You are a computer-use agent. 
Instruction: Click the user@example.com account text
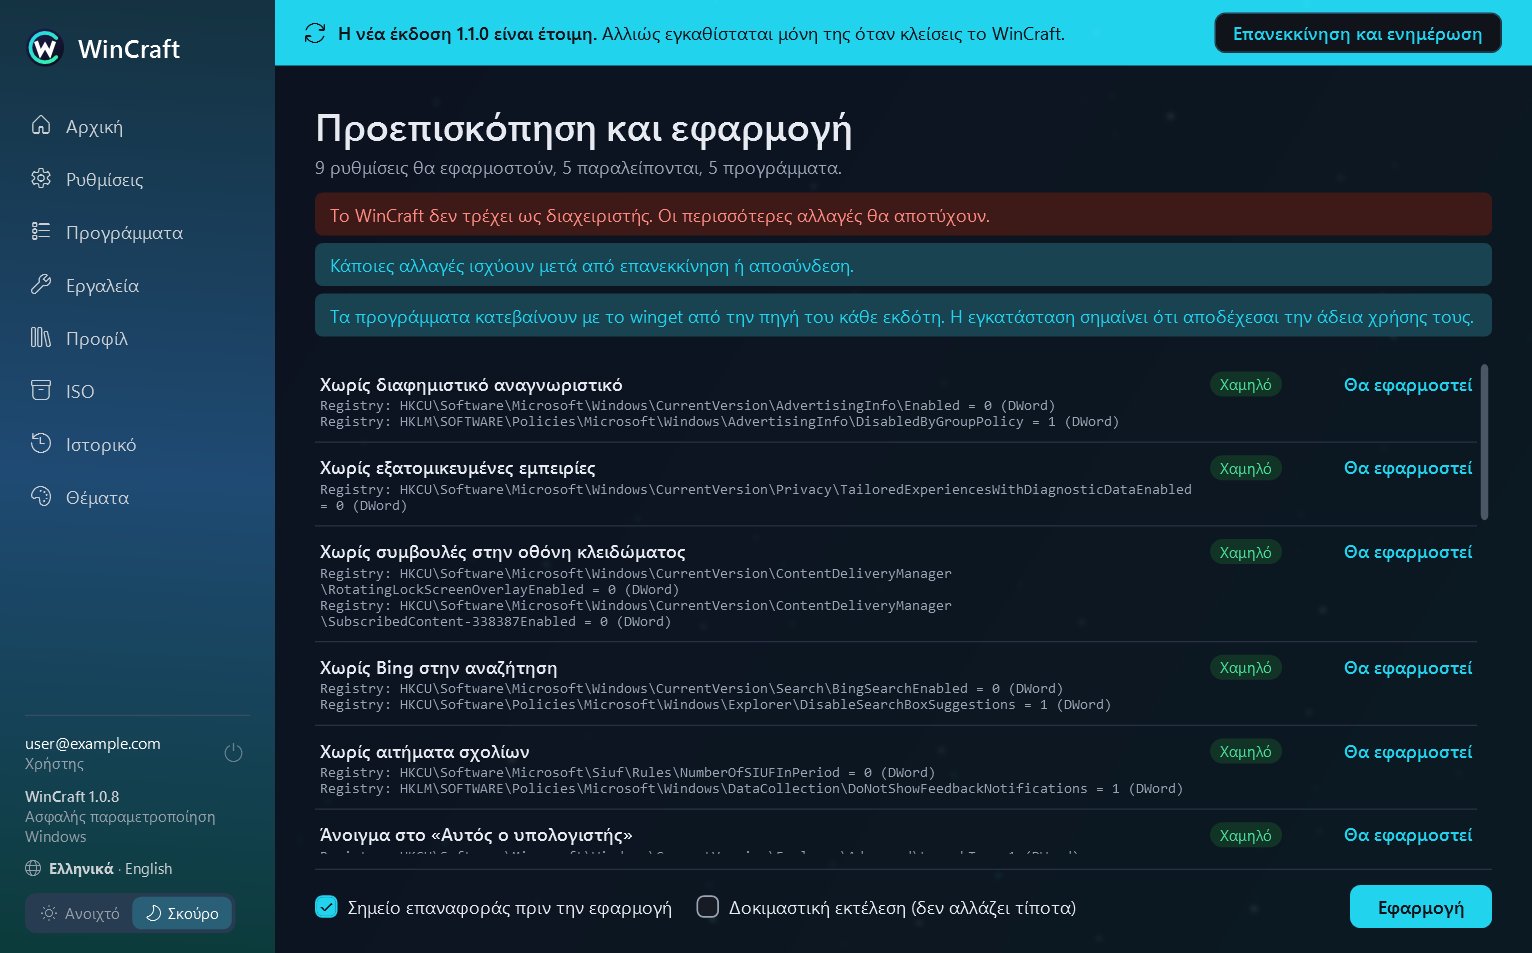93,743
